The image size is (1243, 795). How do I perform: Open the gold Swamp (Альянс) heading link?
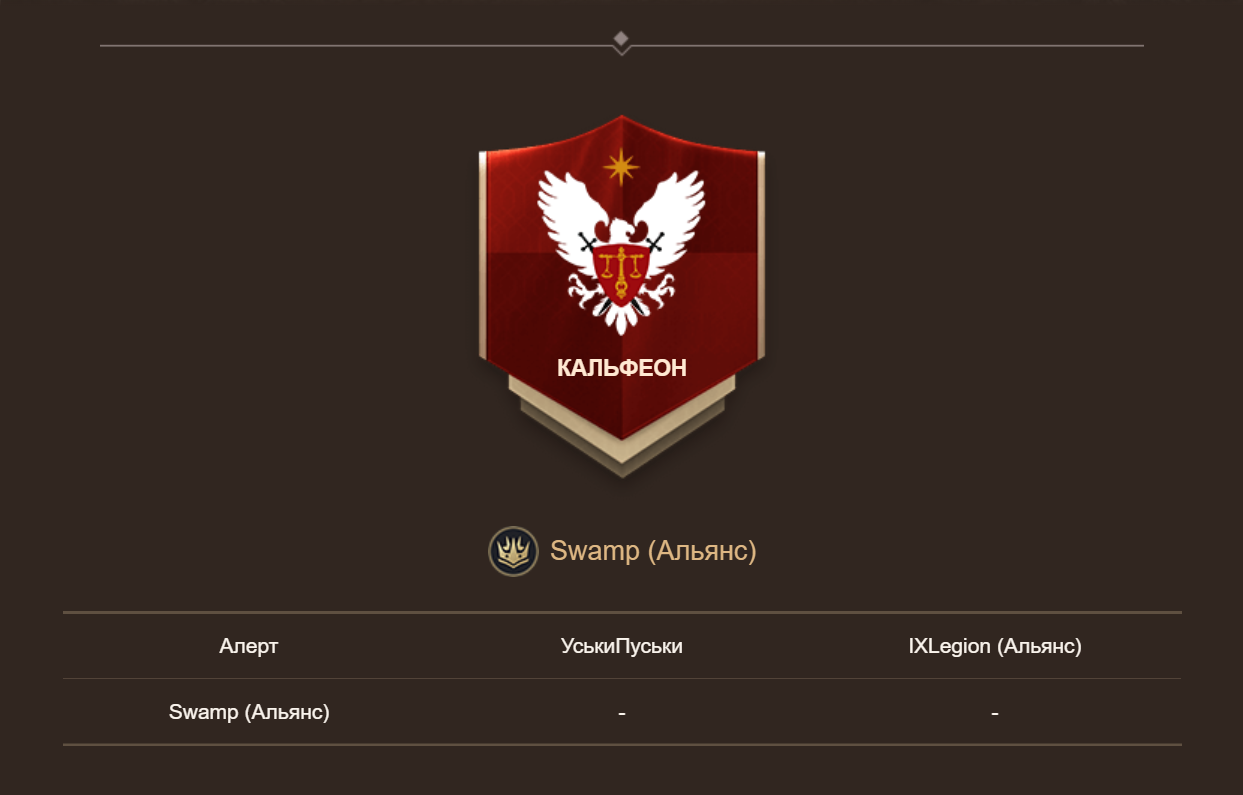click(653, 551)
